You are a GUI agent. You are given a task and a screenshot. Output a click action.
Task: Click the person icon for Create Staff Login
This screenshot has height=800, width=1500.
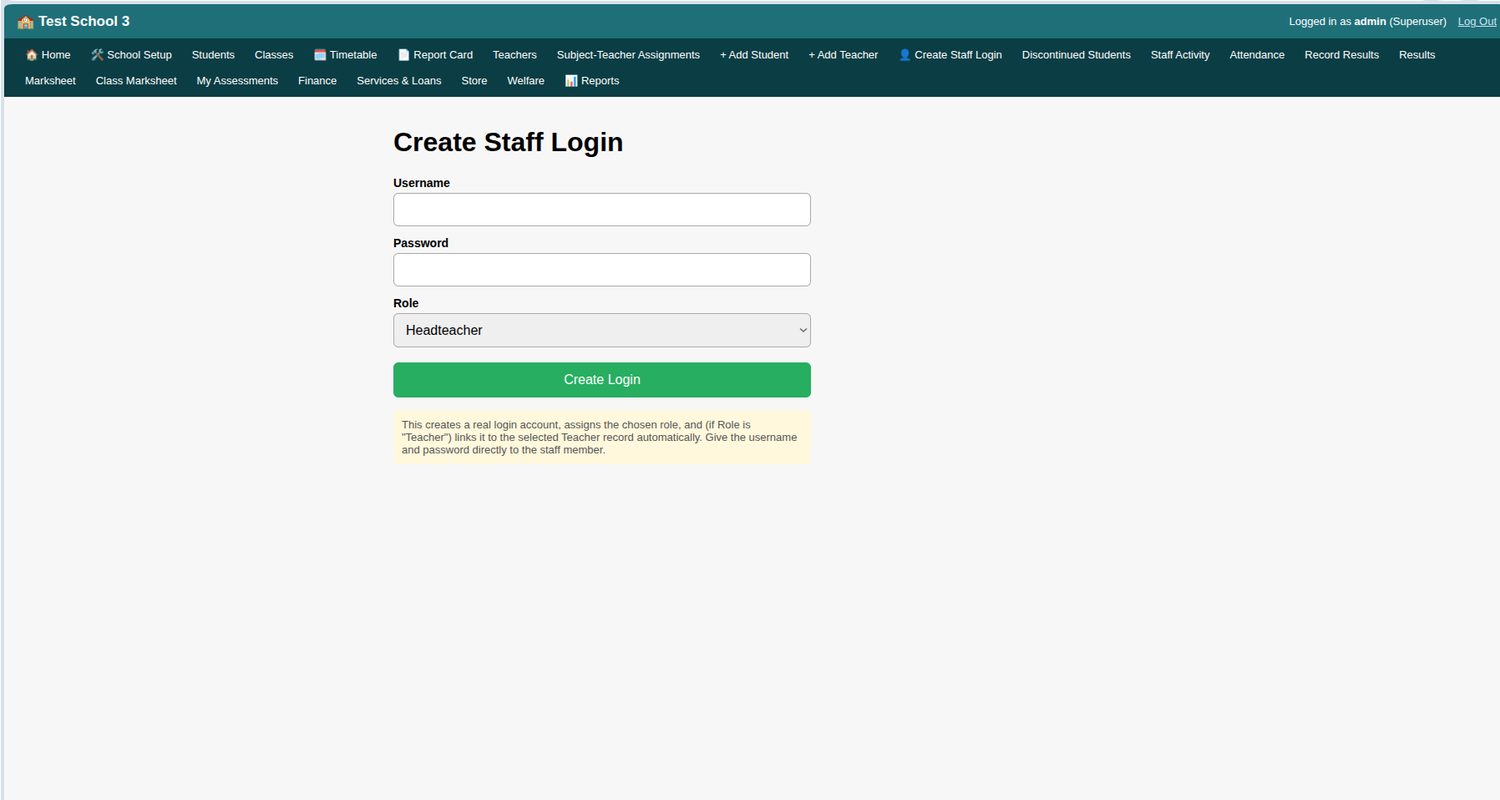click(x=905, y=55)
